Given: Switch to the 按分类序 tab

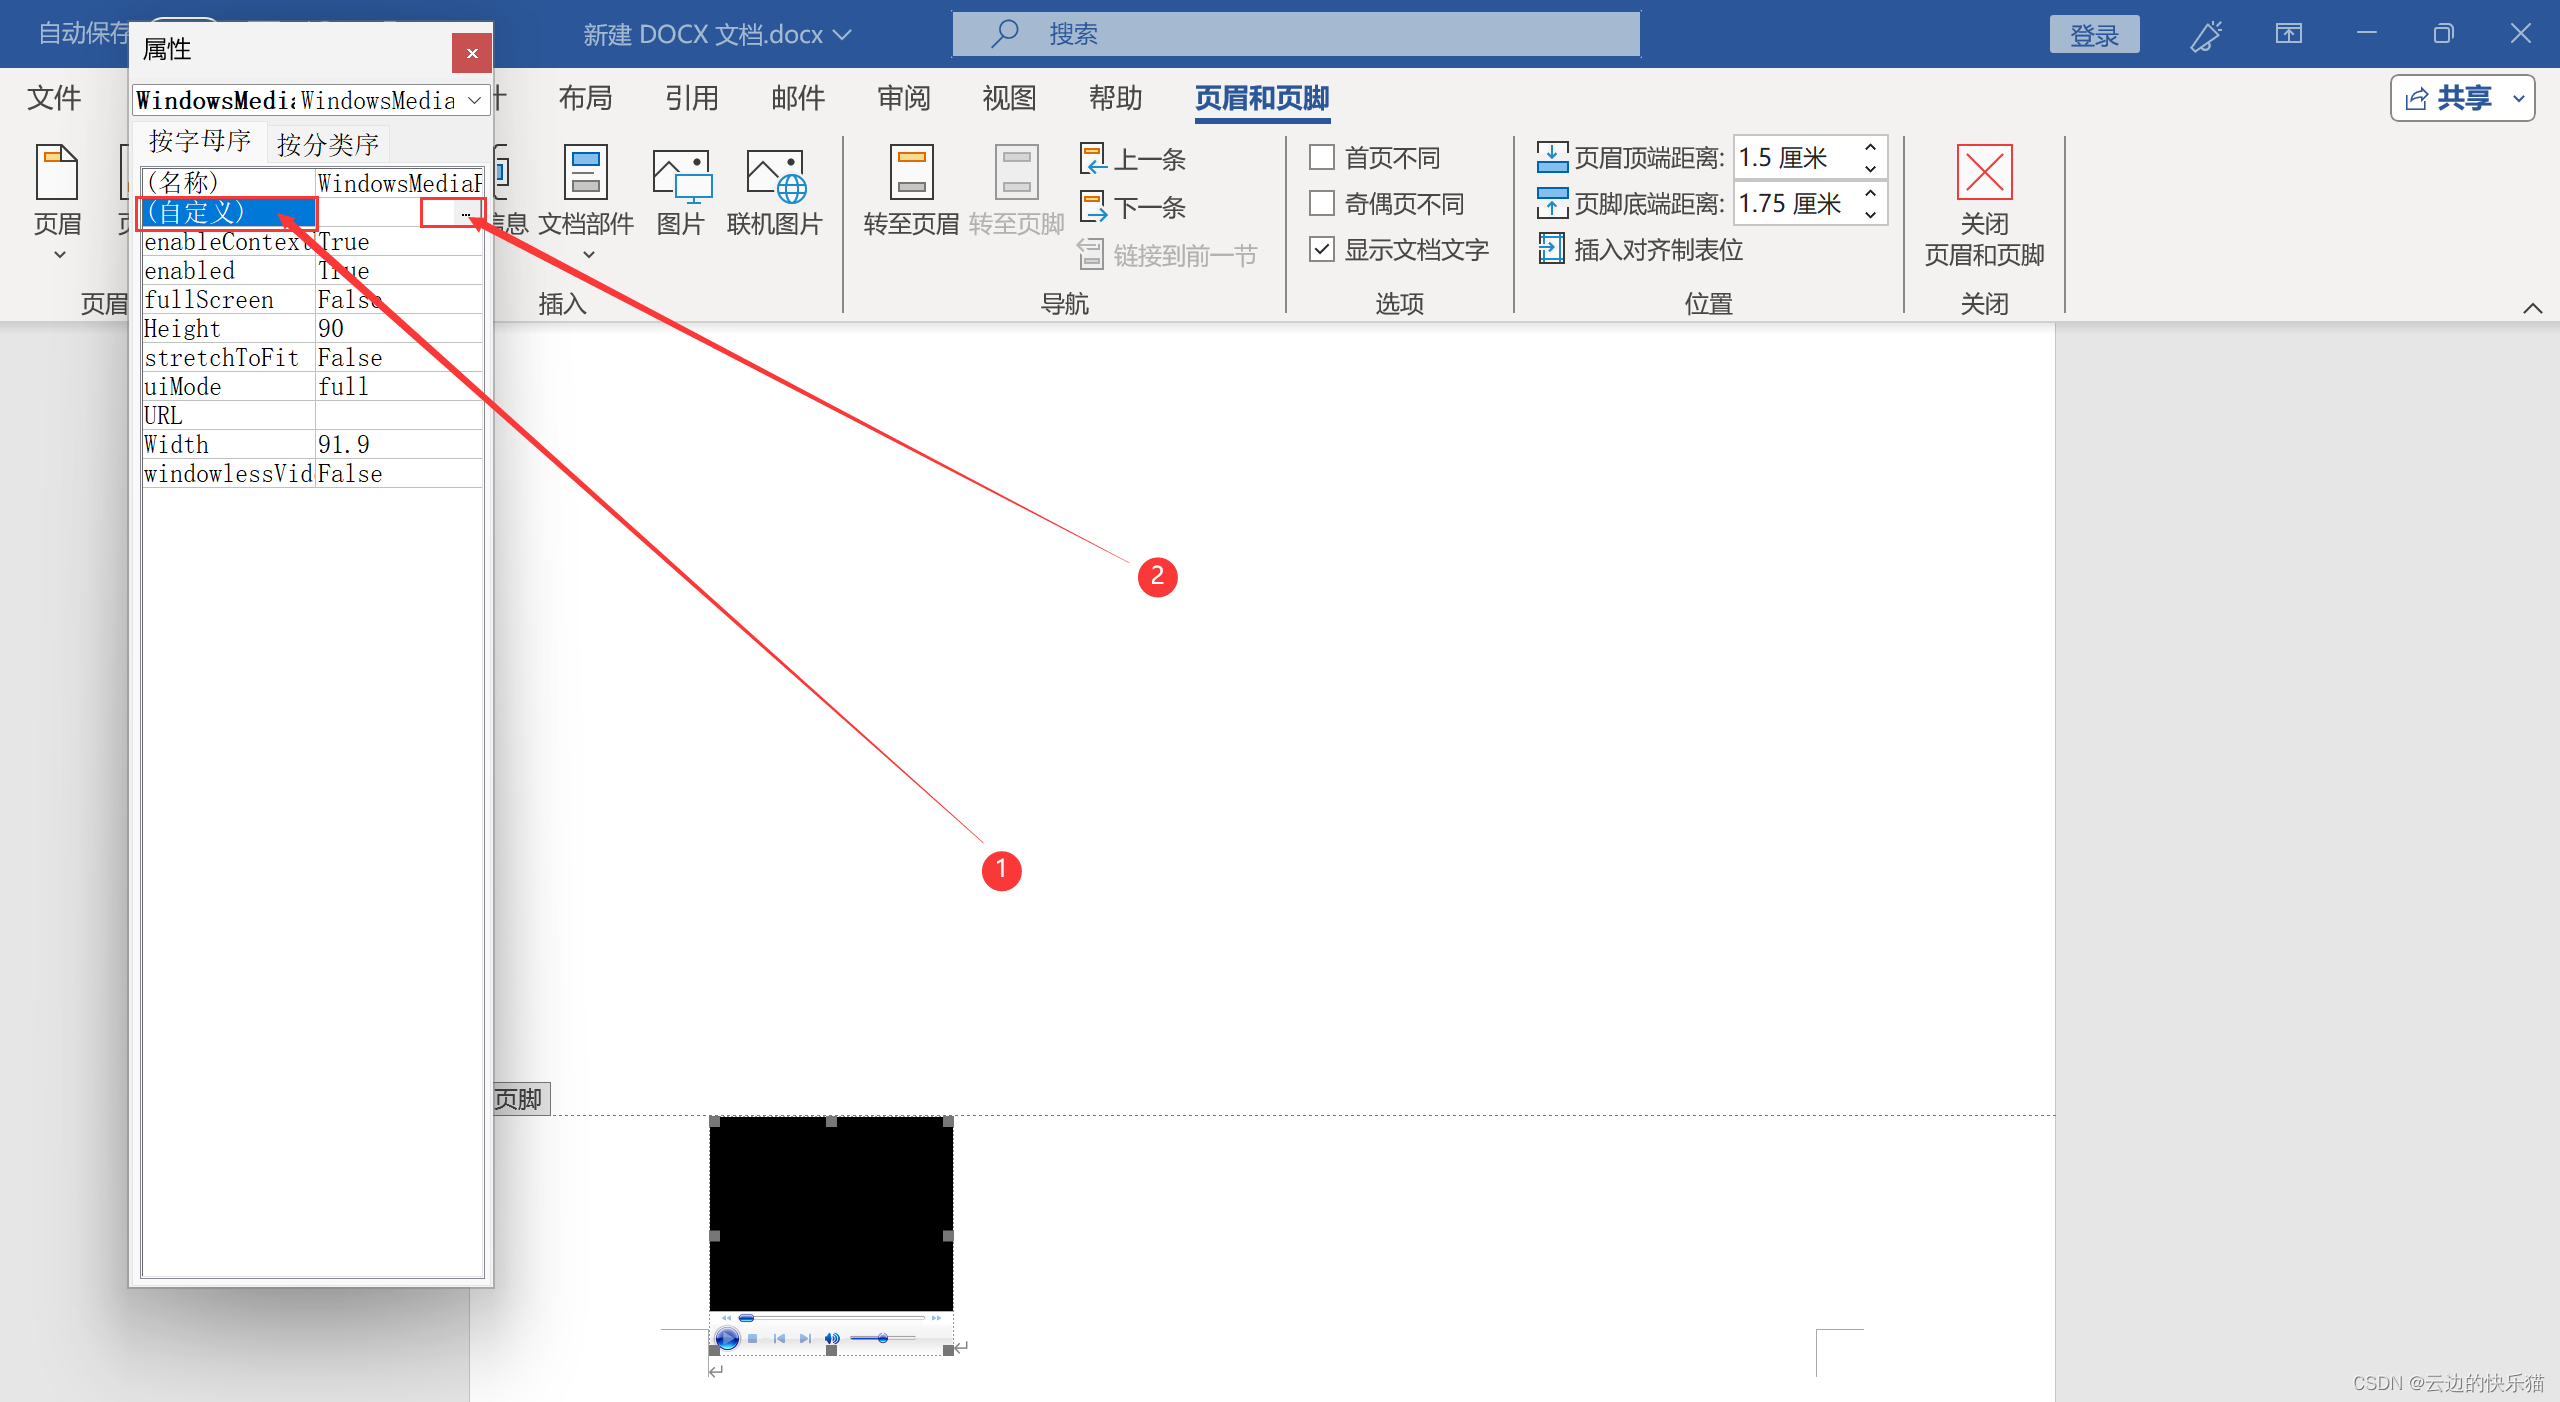Looking at the screenshot, I should pyautogui.click(x=328, y=144).
